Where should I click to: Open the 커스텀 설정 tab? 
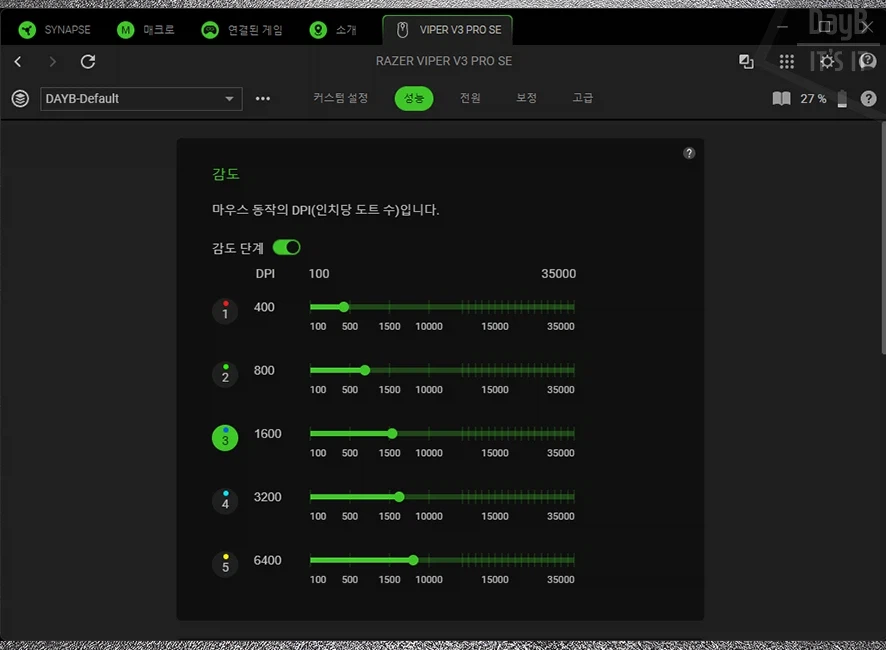[x=339, y=99]
